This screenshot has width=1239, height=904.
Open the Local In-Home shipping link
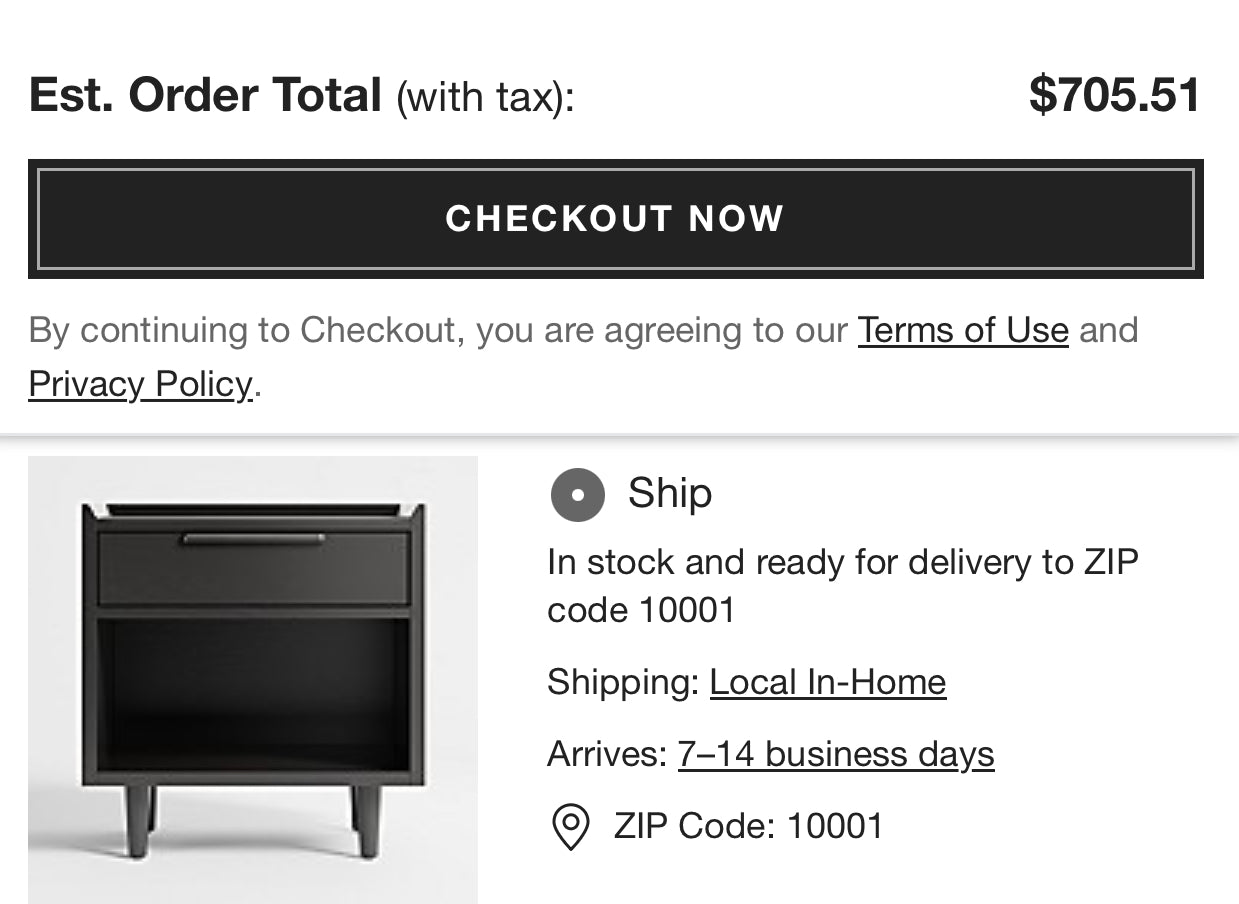[827, 682]
